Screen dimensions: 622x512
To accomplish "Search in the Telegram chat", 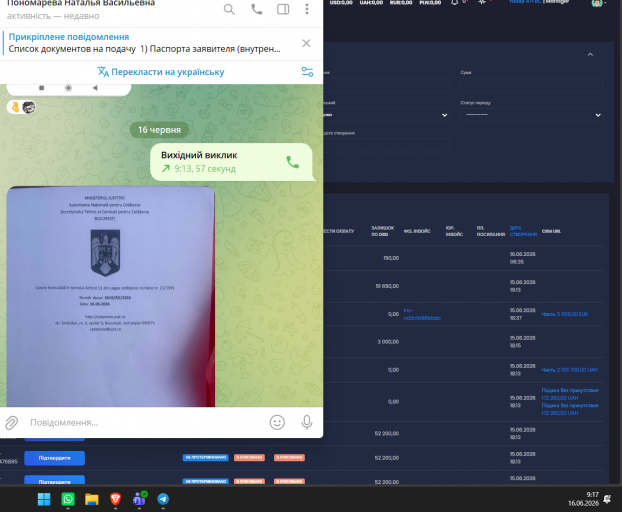I will tap(229, 9).
